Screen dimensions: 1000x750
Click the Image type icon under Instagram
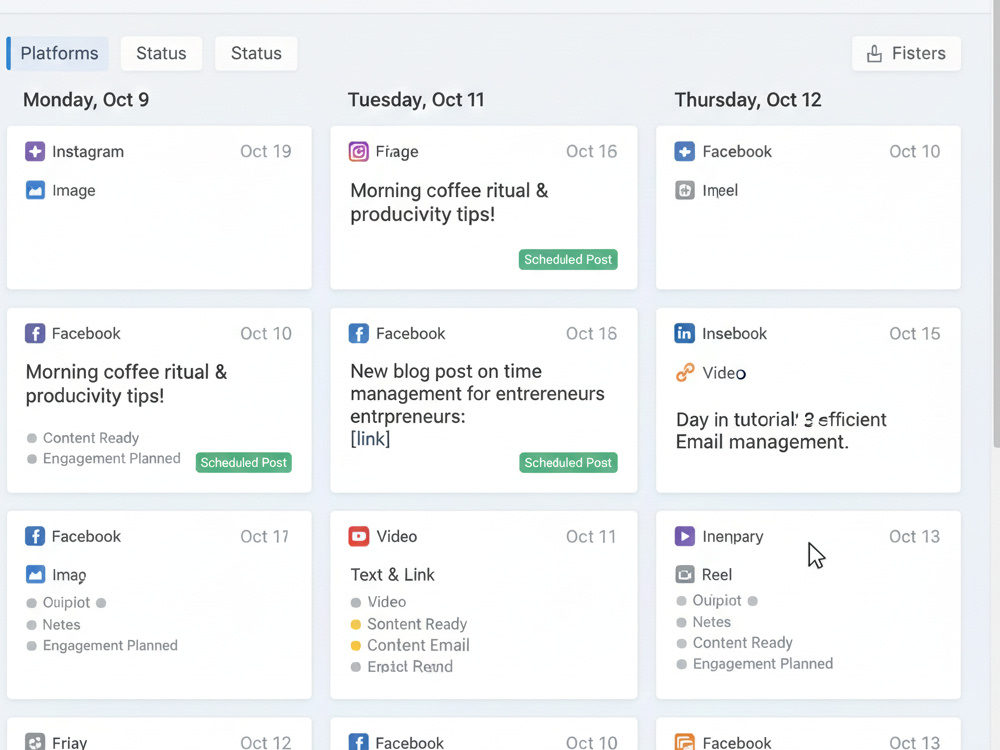click(x=35, y=190)
